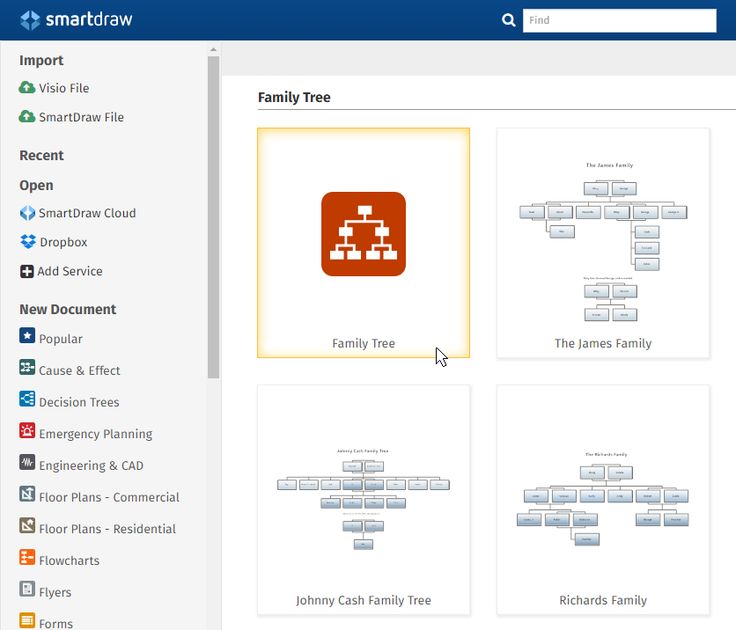
Task: Select the Decision Trees category
Action: tap(79, 402)
